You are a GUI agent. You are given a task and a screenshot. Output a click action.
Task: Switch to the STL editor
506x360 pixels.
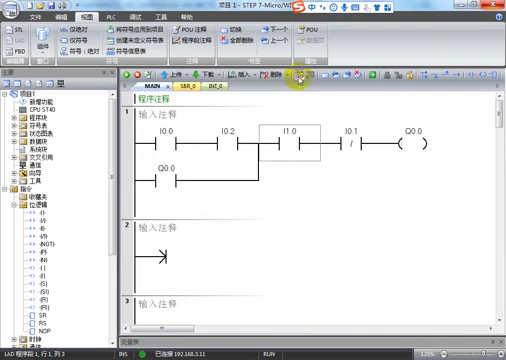(15, 30)
